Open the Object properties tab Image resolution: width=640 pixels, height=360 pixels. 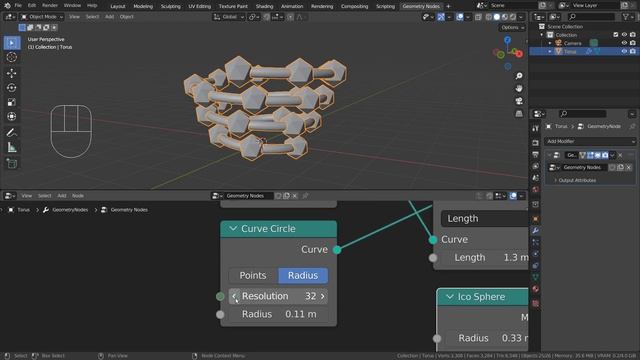click(x=536, y=219)
